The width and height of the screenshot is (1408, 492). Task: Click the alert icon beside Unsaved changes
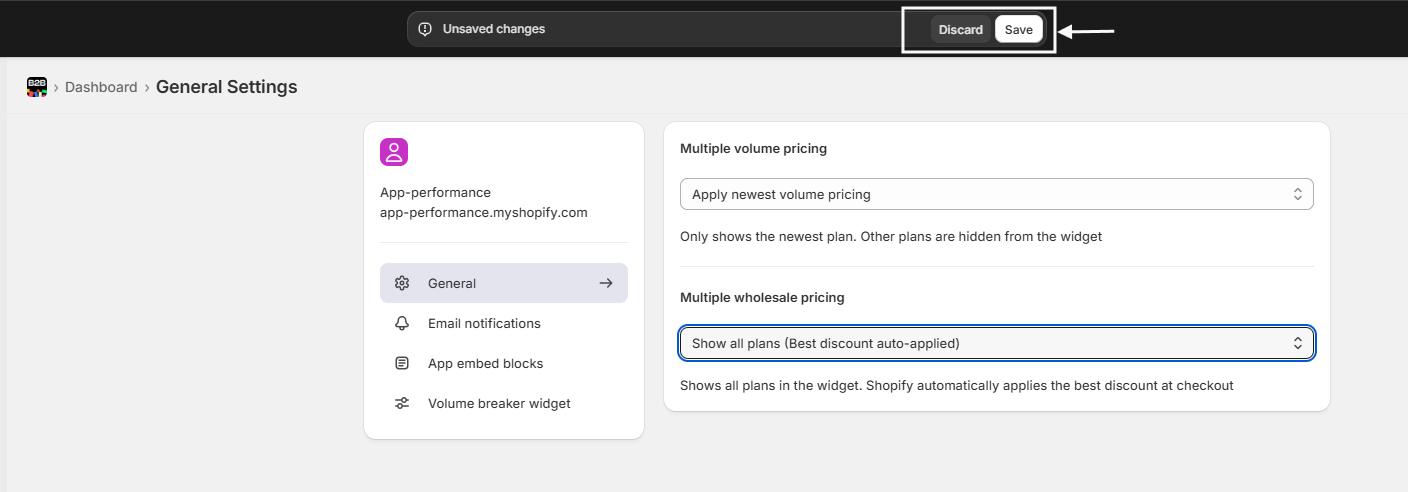[x=425, y=29]
